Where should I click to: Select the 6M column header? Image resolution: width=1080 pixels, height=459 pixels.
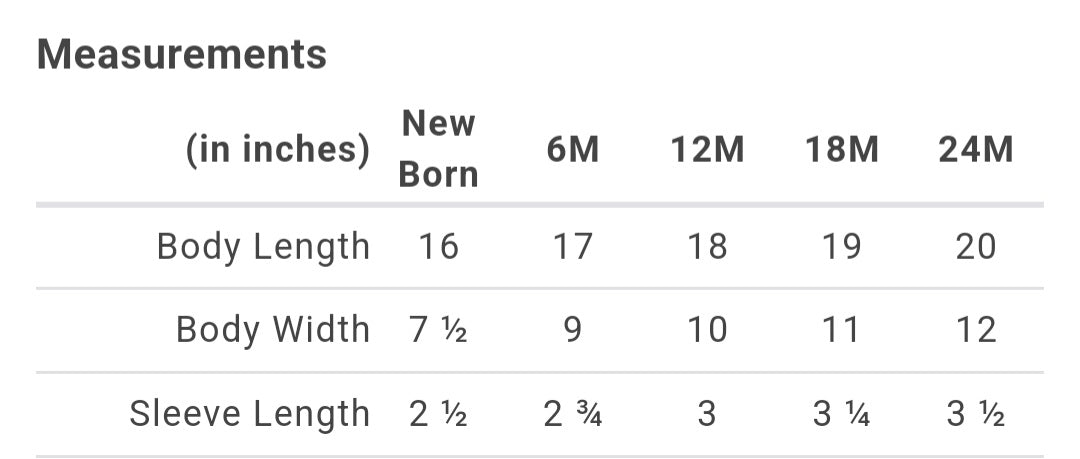pyautogui.click(x=573, y=149)
